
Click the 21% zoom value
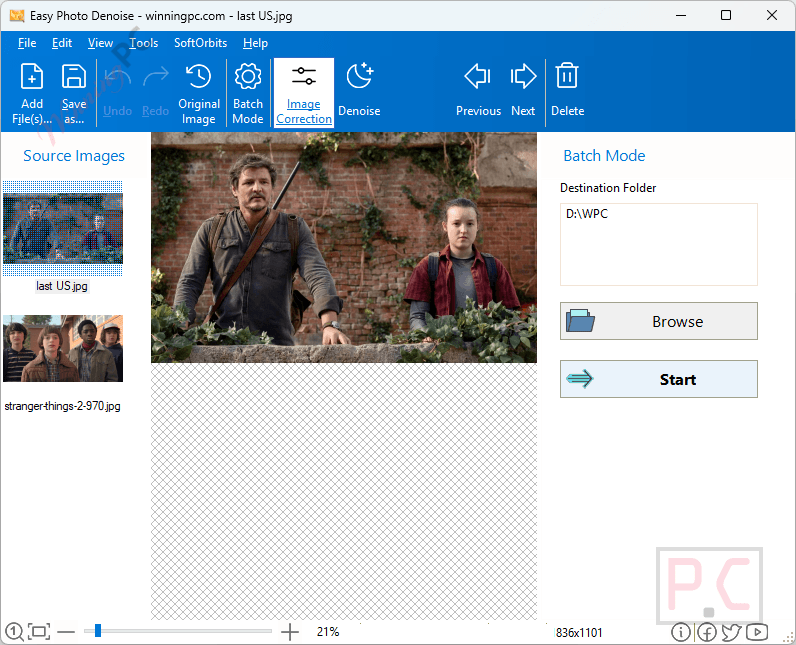(x=328, y=632)
